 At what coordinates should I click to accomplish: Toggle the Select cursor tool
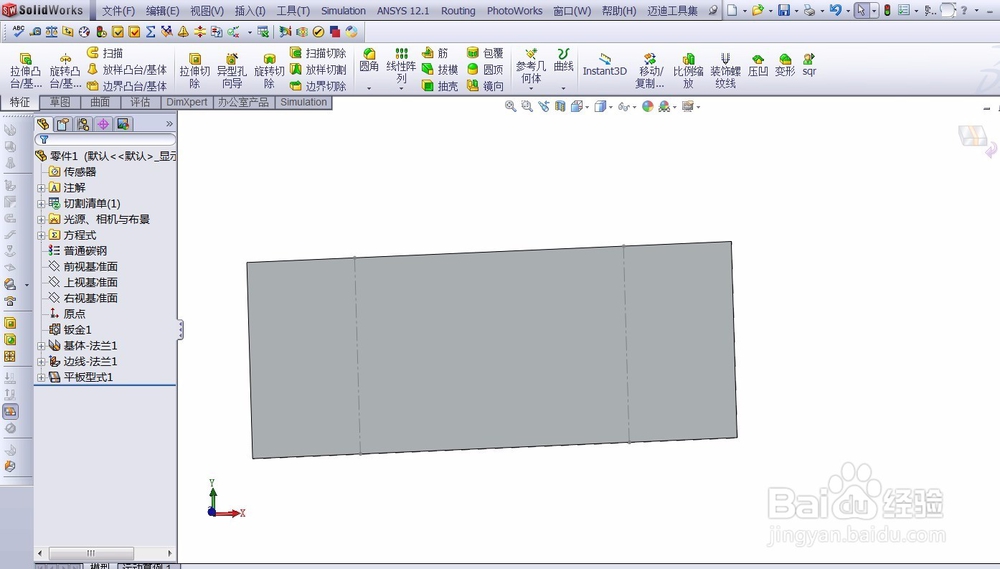pyautogui.click(x=862, y=10)
